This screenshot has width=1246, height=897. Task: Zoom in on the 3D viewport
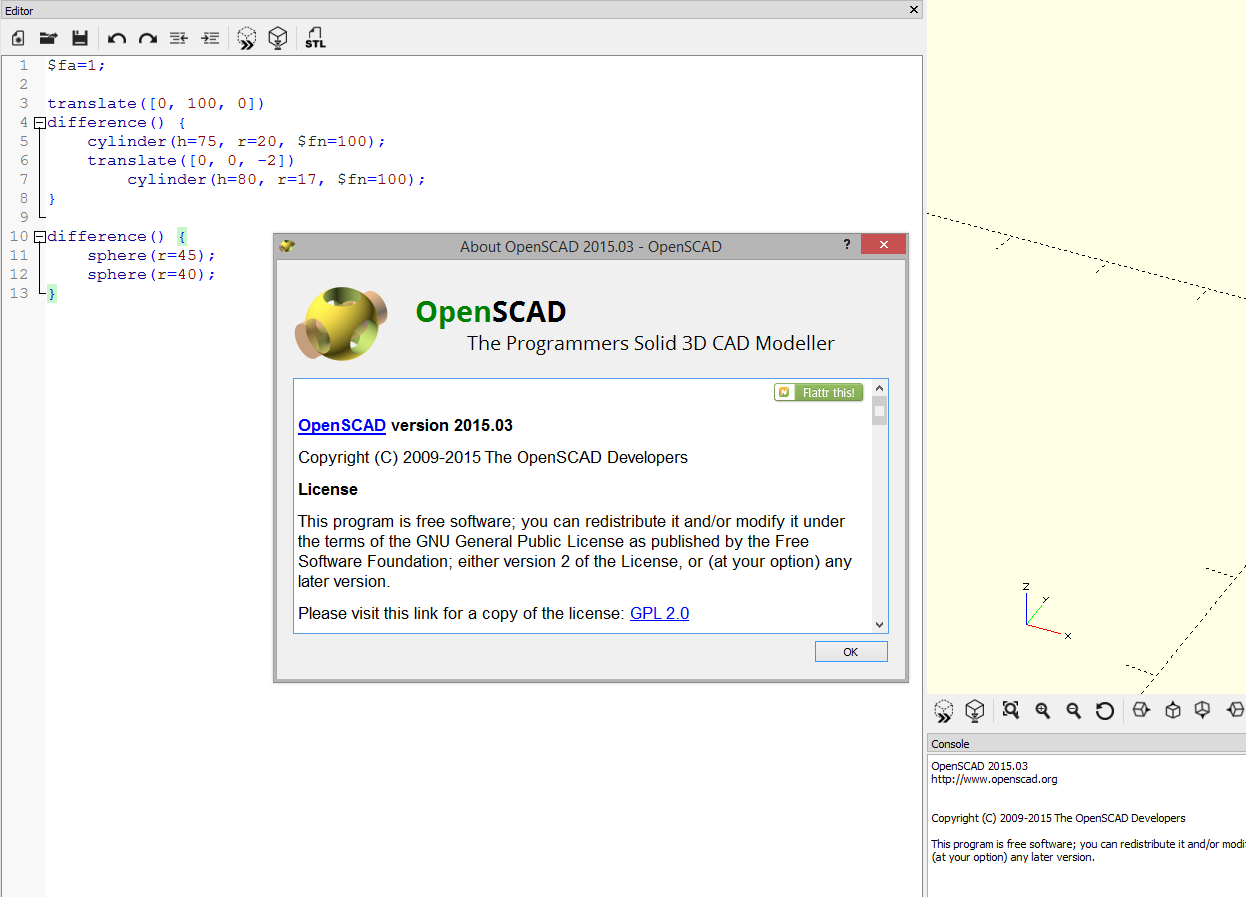[1043, 710]
